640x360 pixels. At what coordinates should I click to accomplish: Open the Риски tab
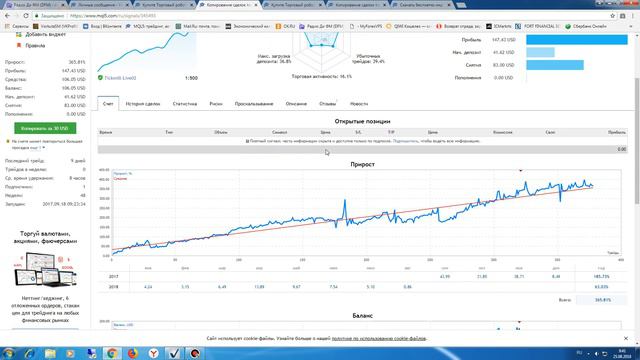click(x=216, y=104)
